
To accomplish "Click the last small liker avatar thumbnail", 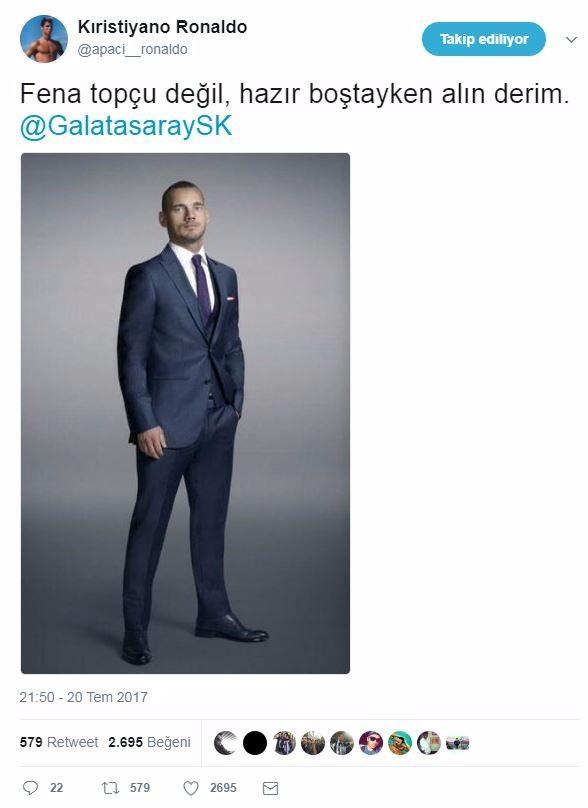I will 458,743.
